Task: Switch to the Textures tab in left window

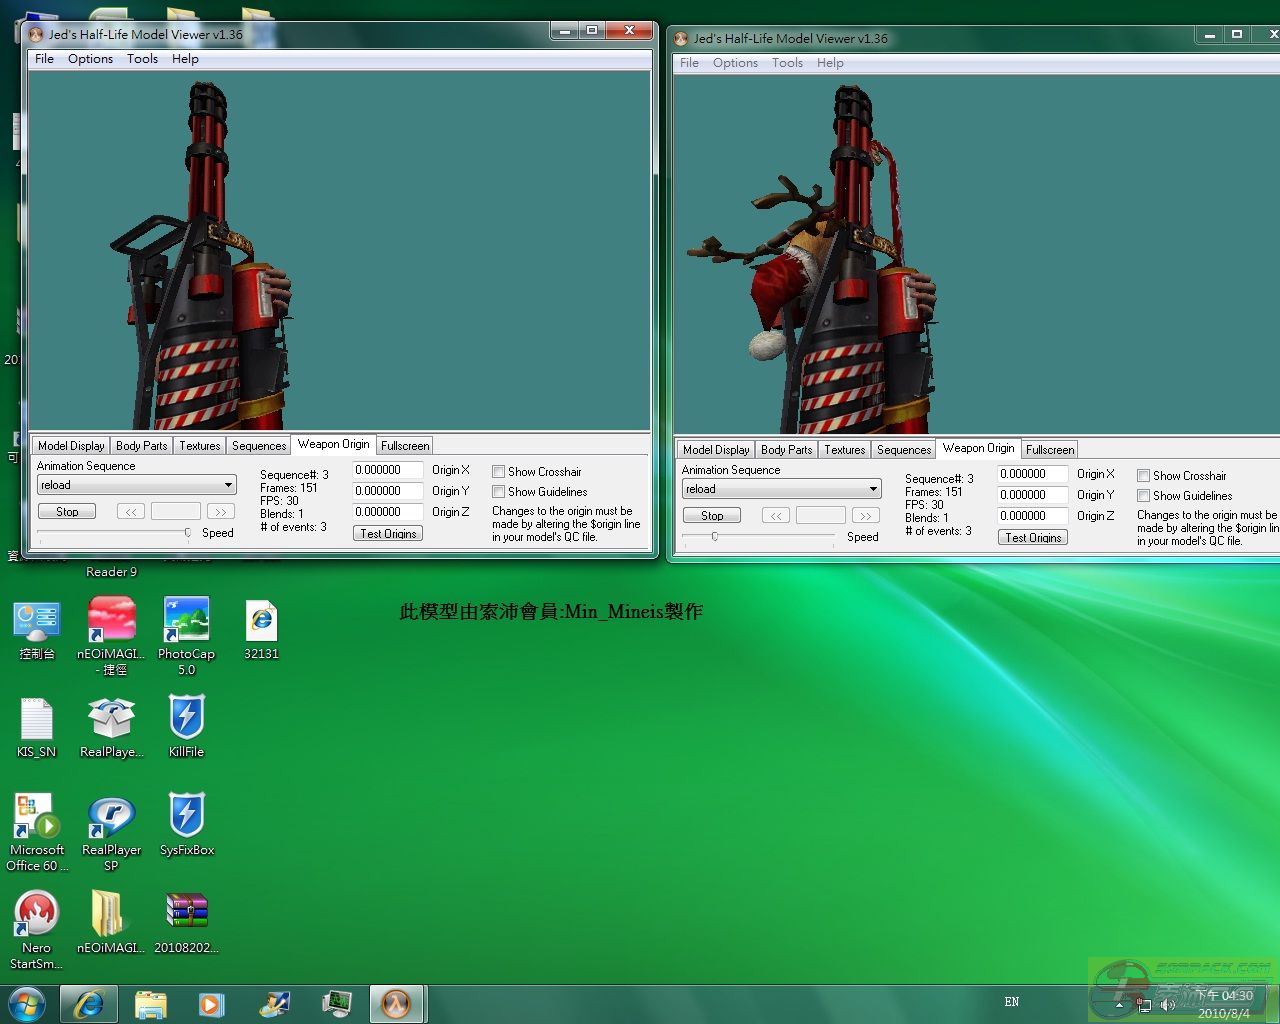Action: 199,446
